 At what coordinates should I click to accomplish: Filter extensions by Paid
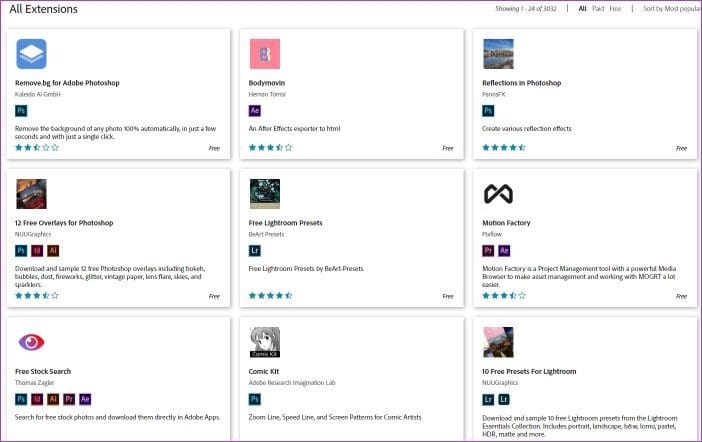point(598,9)
